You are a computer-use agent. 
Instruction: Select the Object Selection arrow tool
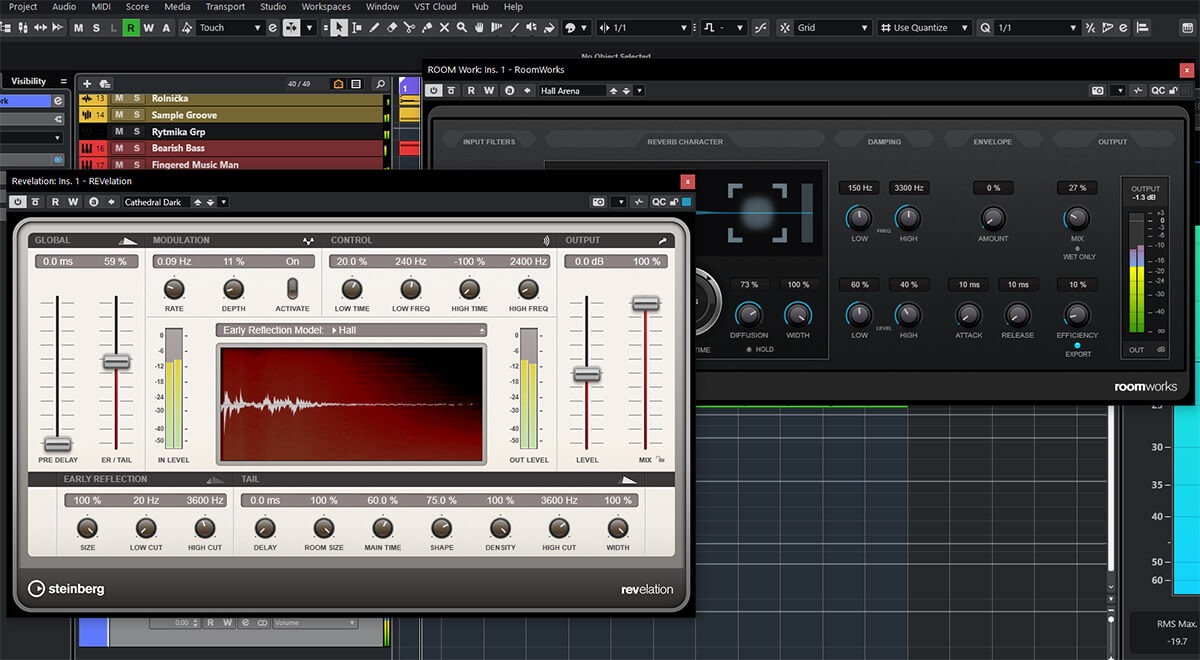click(x=340, y=28)
